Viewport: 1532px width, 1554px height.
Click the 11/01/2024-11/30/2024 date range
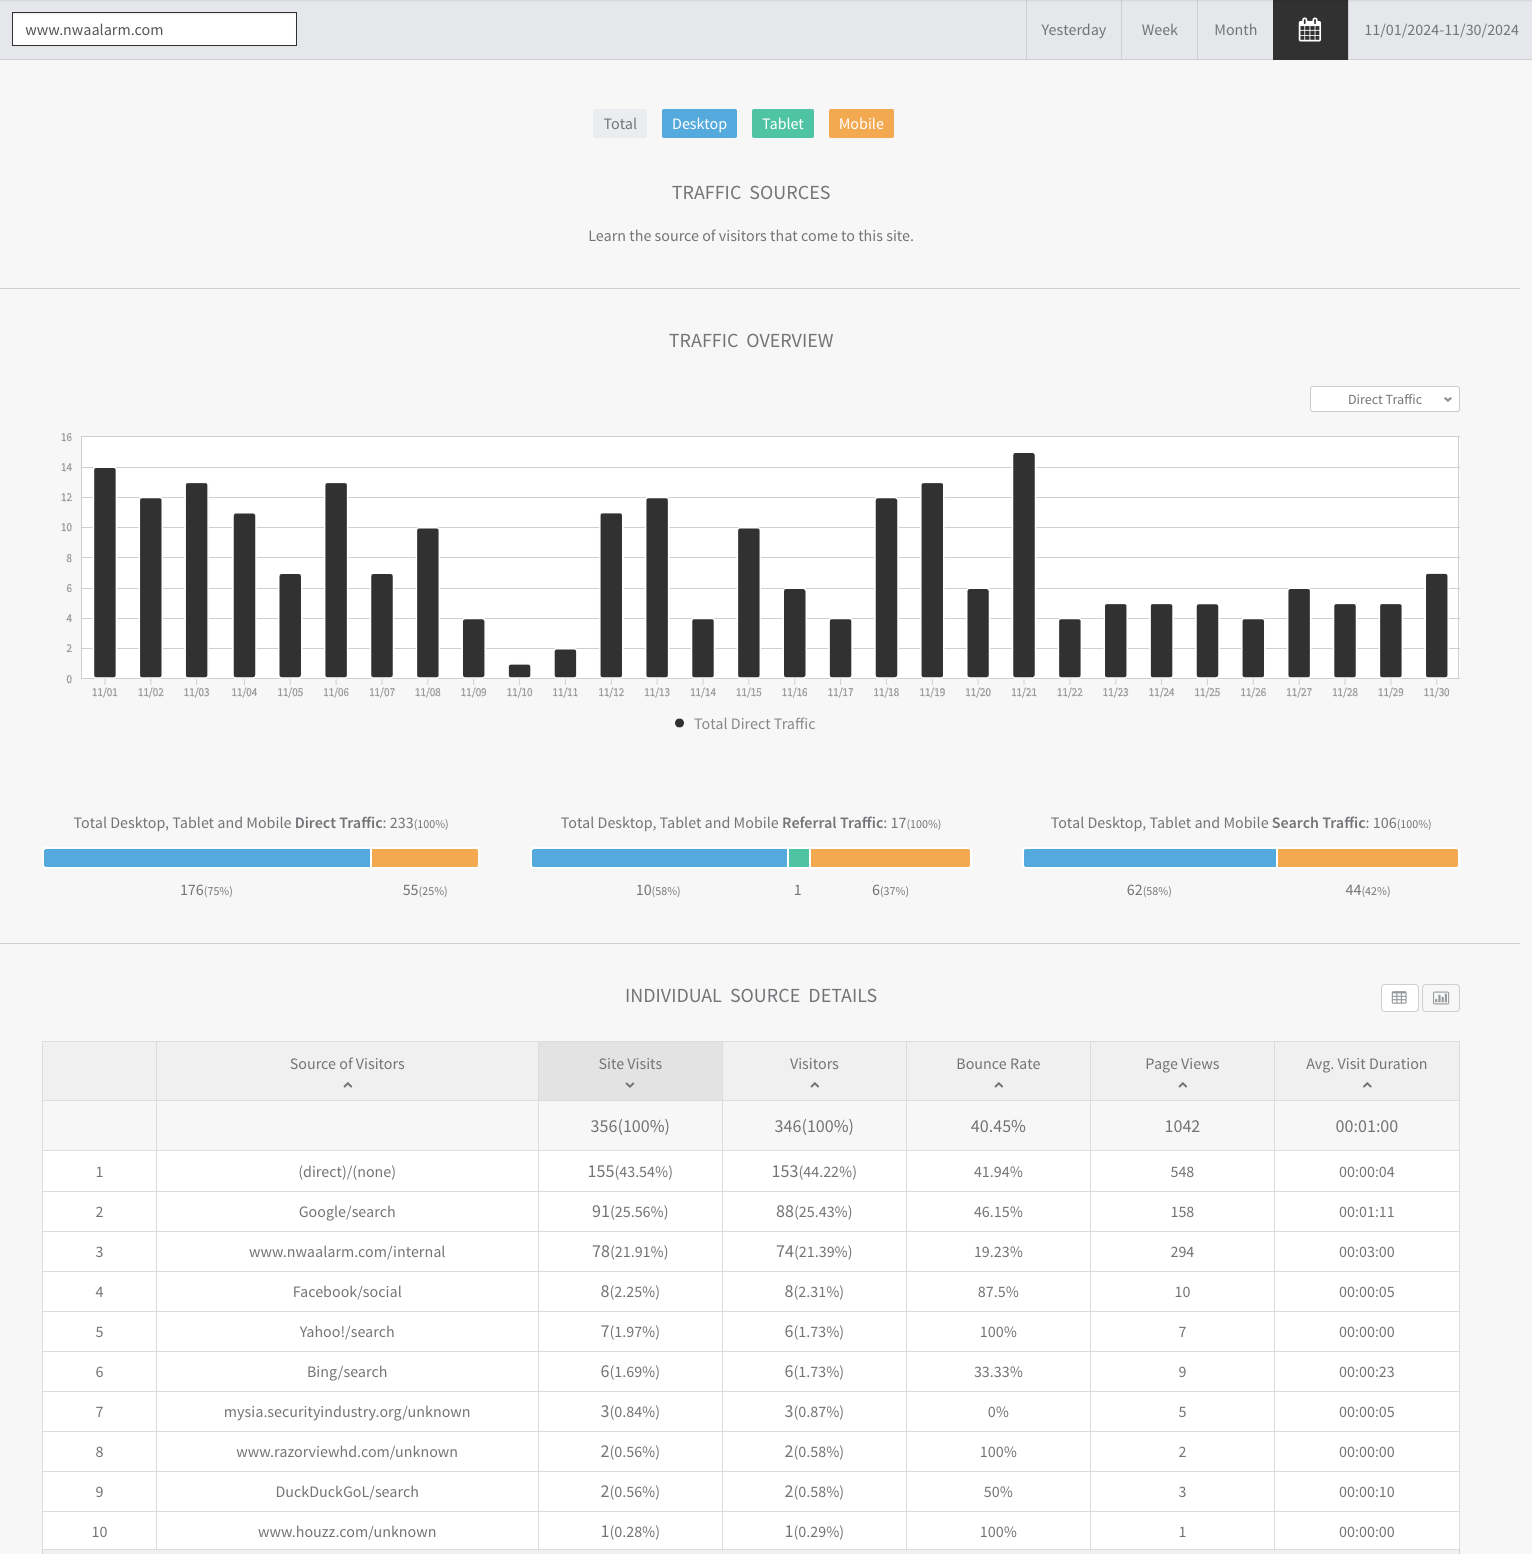[x=1441, y=30]
